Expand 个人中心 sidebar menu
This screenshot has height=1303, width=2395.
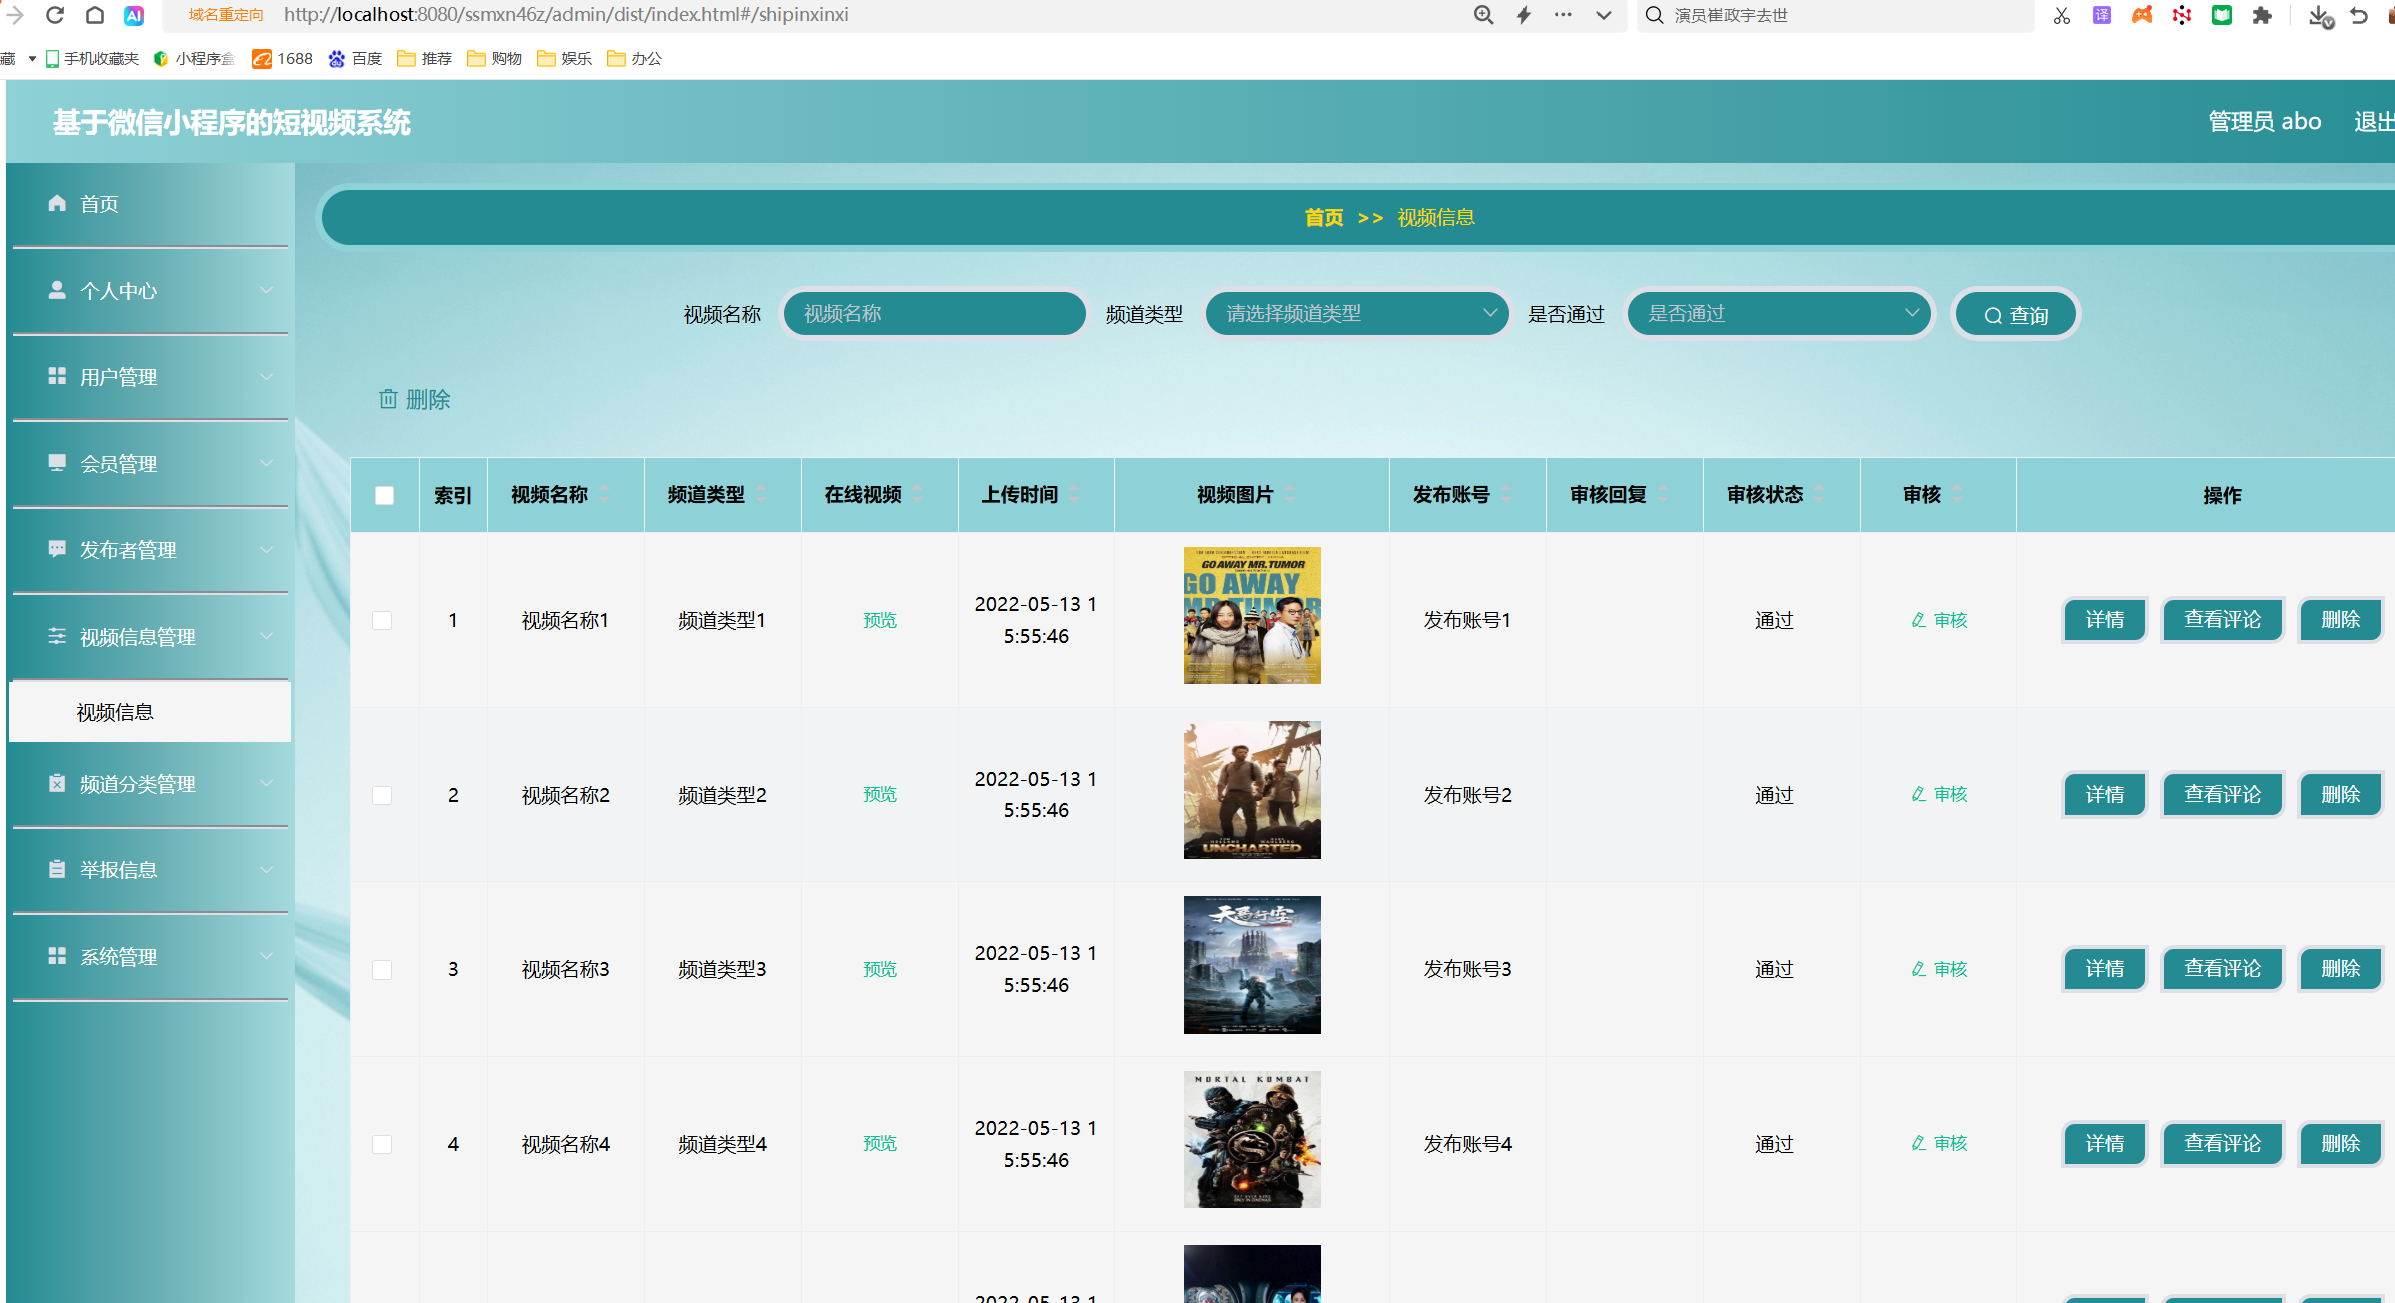150,290
